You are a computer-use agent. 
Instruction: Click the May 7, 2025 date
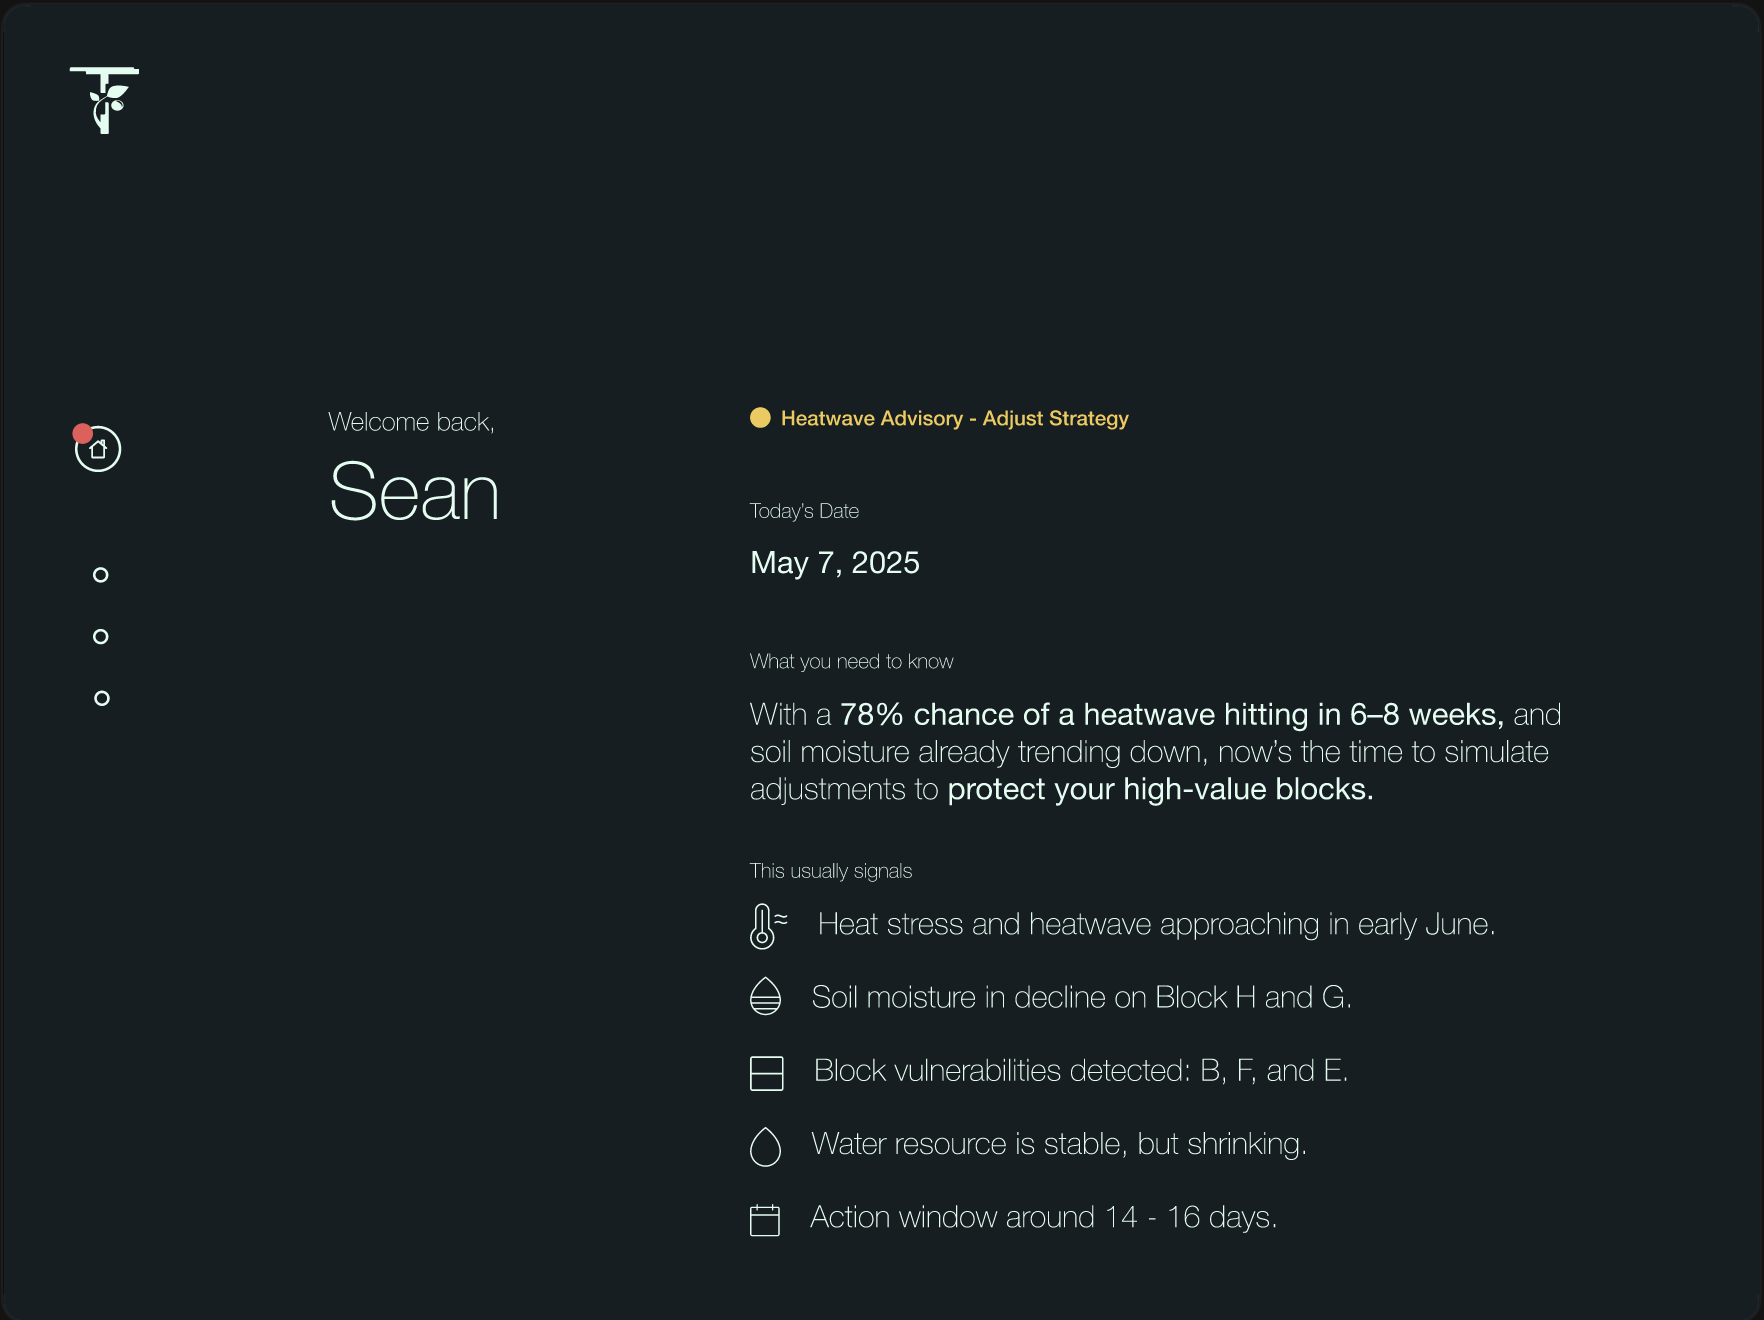coord(835,563)
